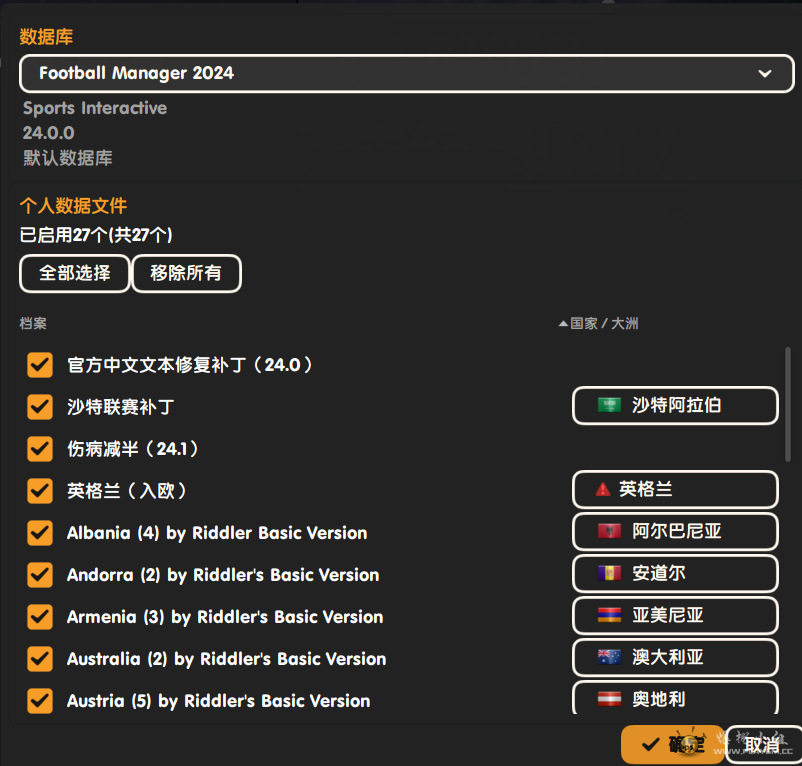Screen dimensions: 802x766
Task: Open the 澳大利亚 country selector
Action: (675, 657)
